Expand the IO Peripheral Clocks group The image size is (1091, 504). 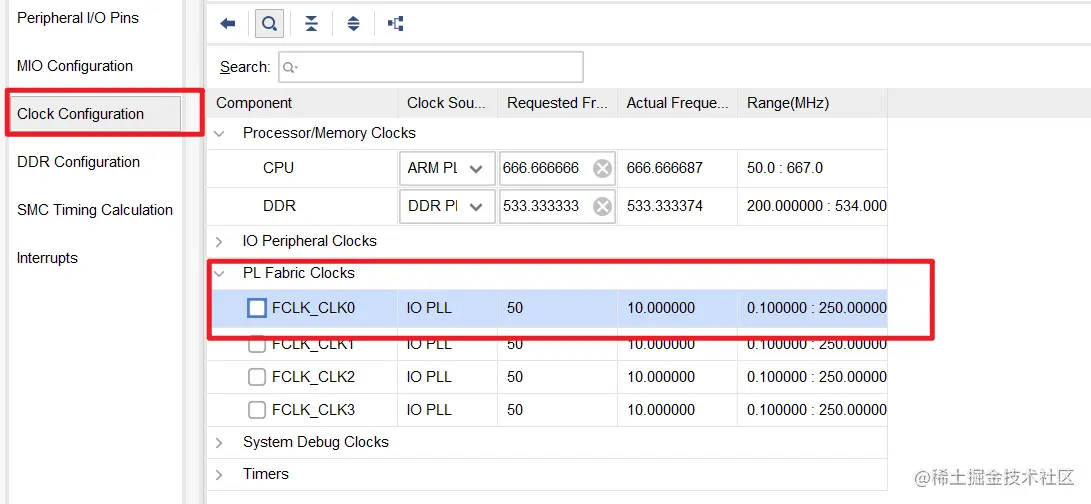pyautogui.click(x=219, y=242)
